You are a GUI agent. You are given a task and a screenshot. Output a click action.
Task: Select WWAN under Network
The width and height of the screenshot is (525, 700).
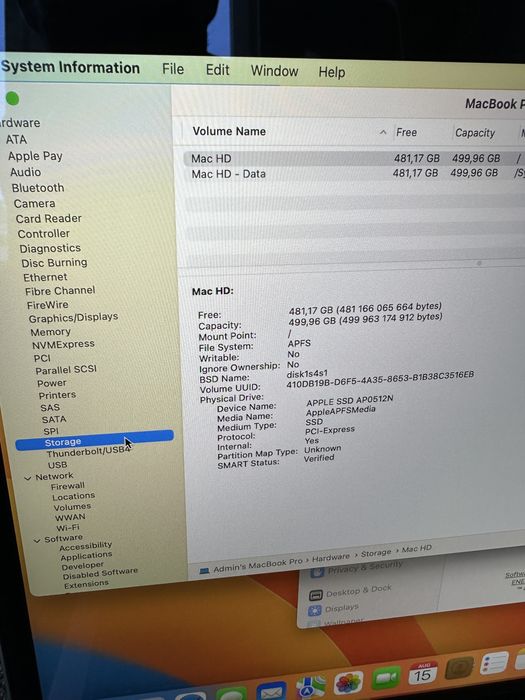[x=70, y=517]
